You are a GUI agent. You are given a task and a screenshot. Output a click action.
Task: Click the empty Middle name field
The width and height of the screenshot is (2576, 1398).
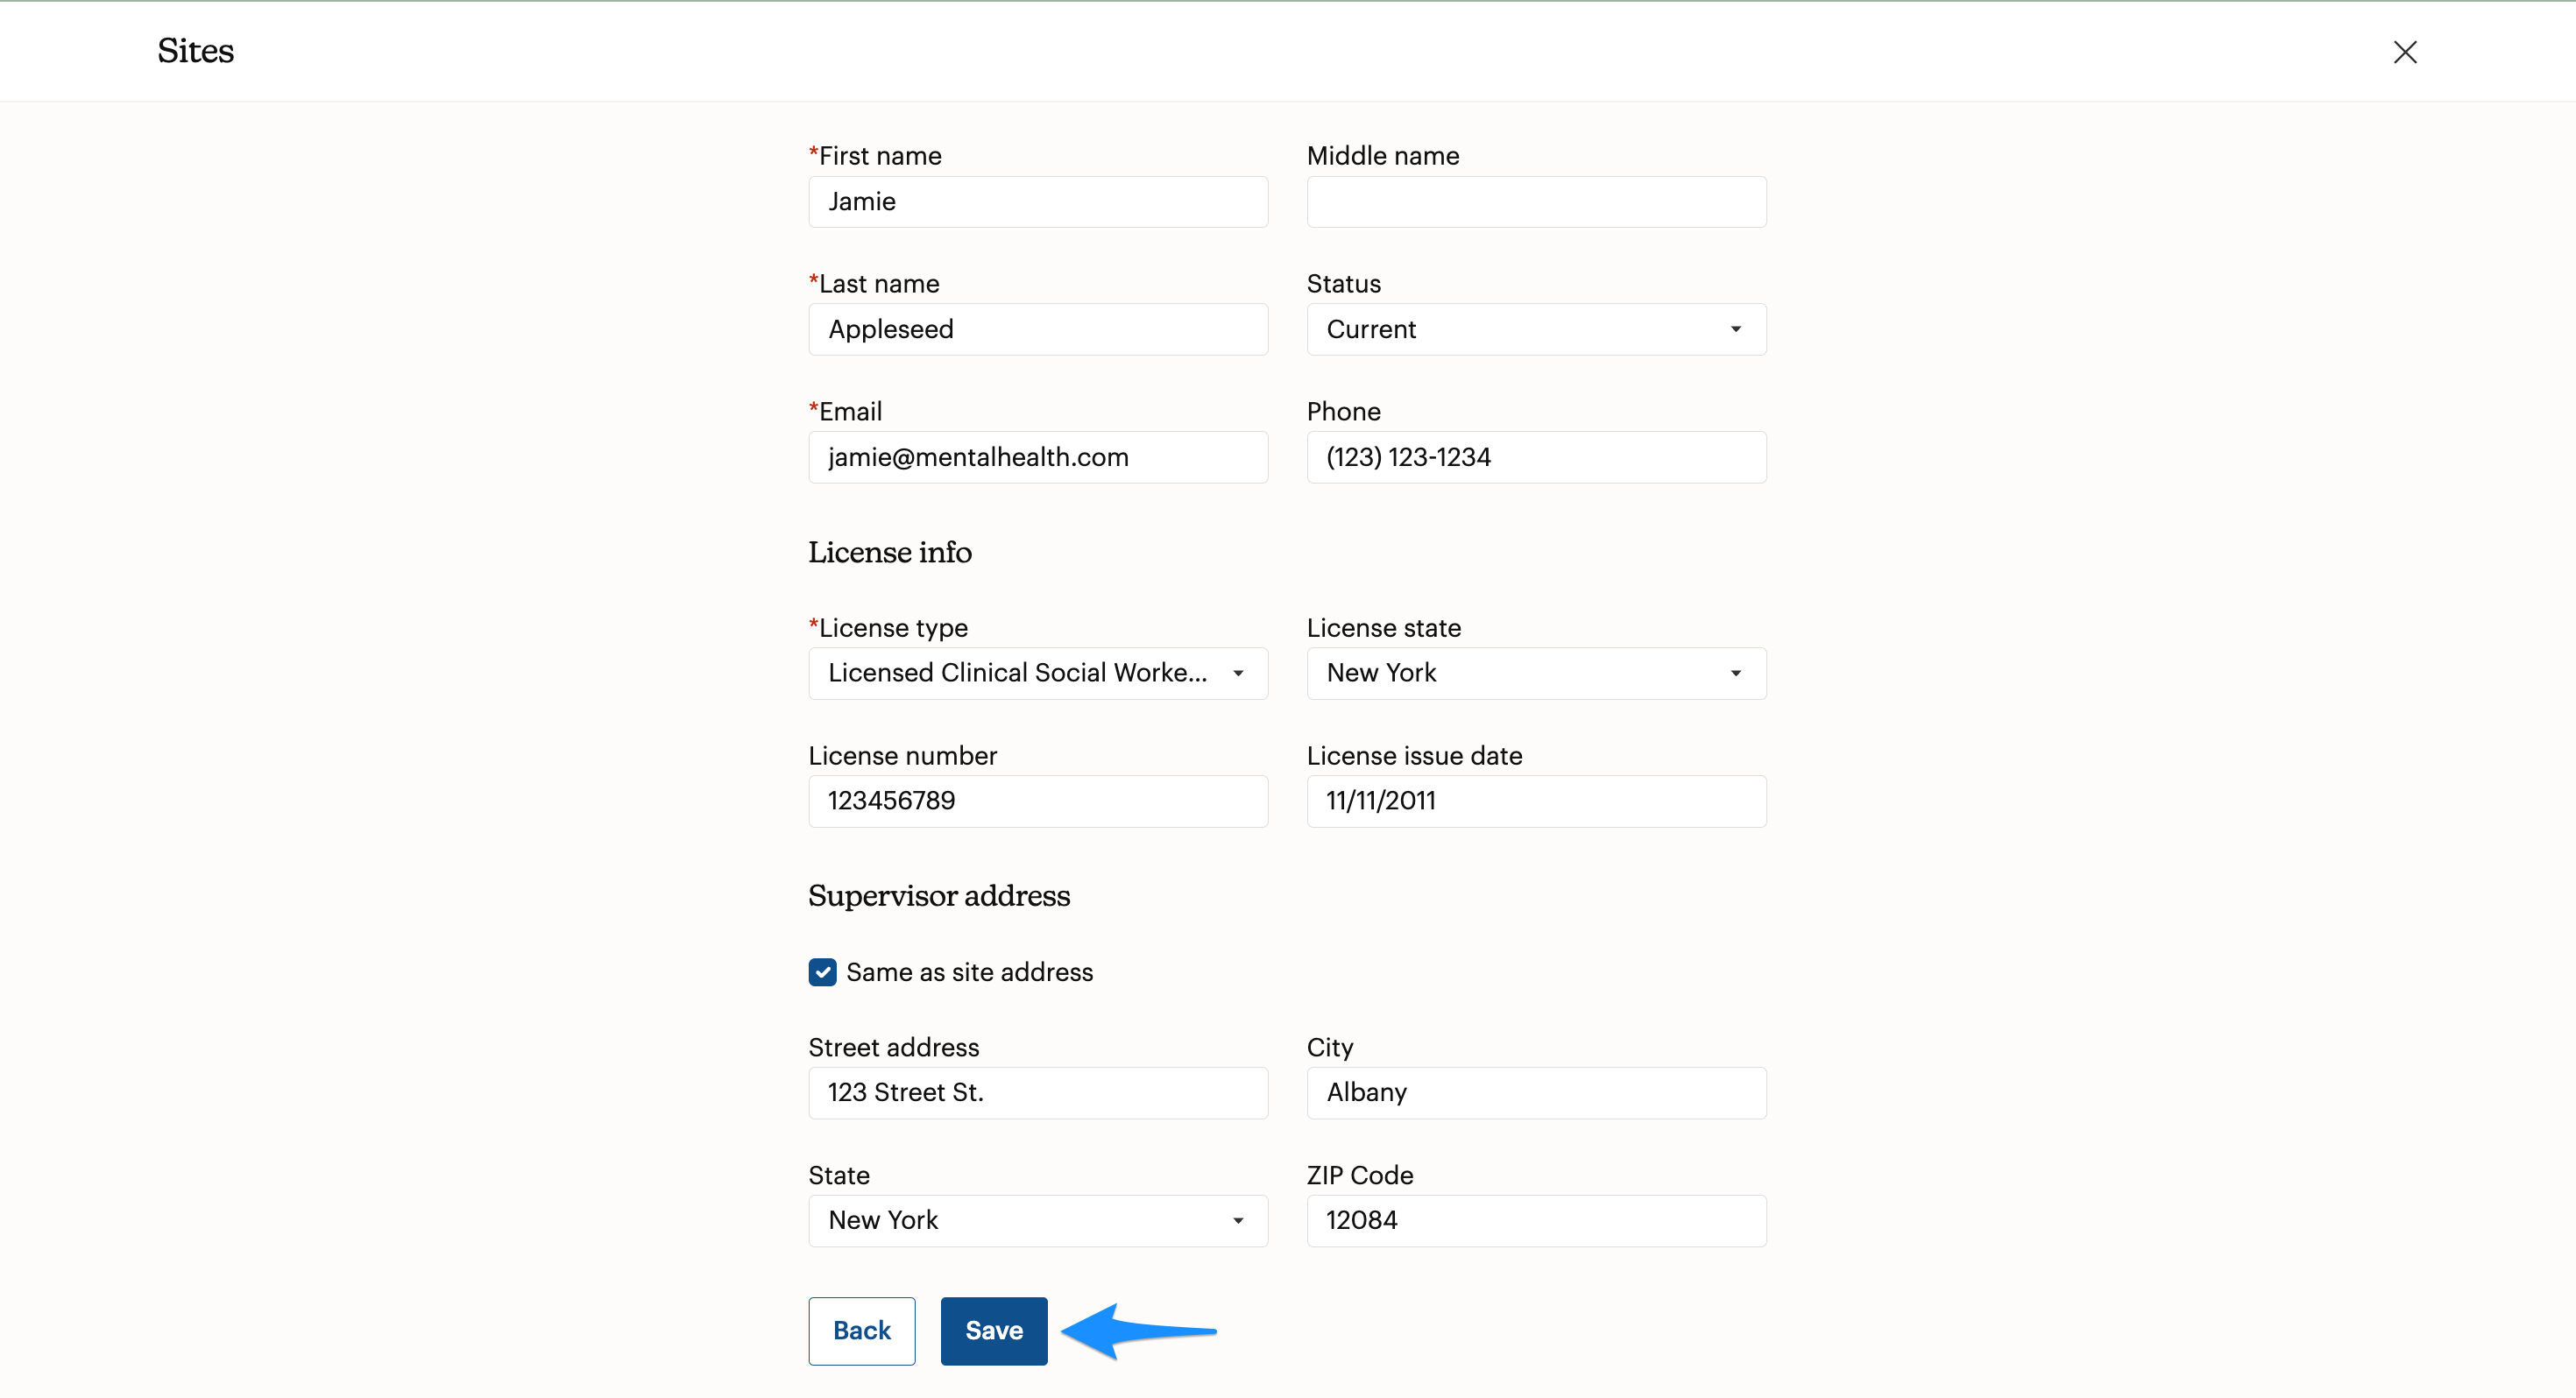[x=1536, y=202]
